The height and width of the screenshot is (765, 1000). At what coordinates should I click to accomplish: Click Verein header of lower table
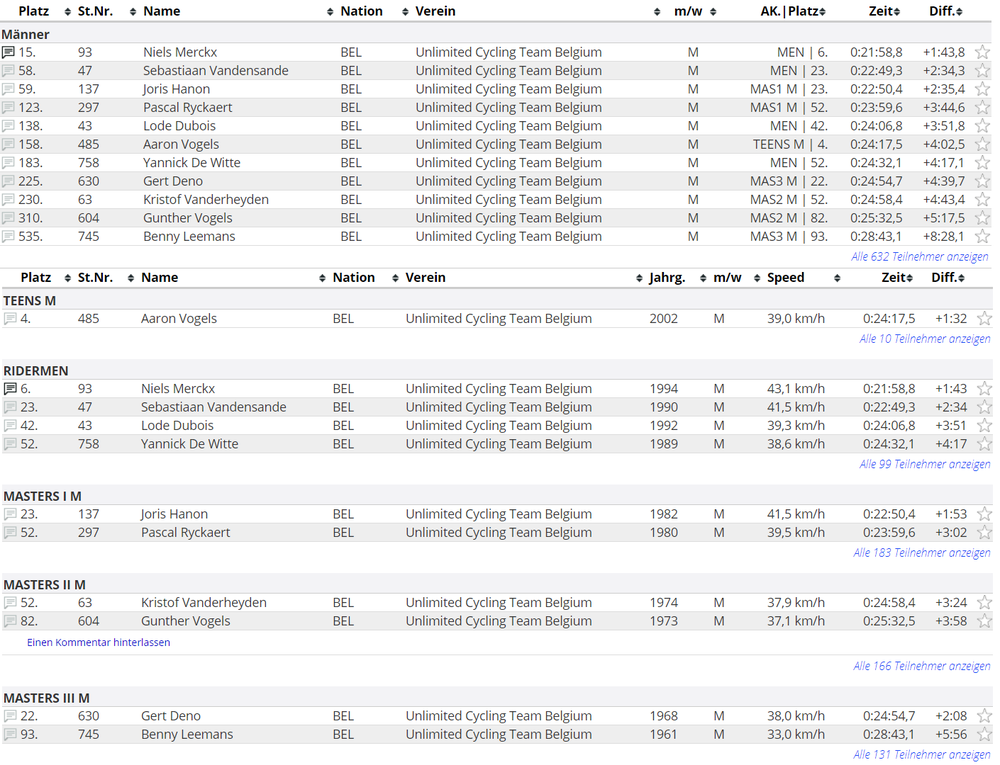point(425,278)
